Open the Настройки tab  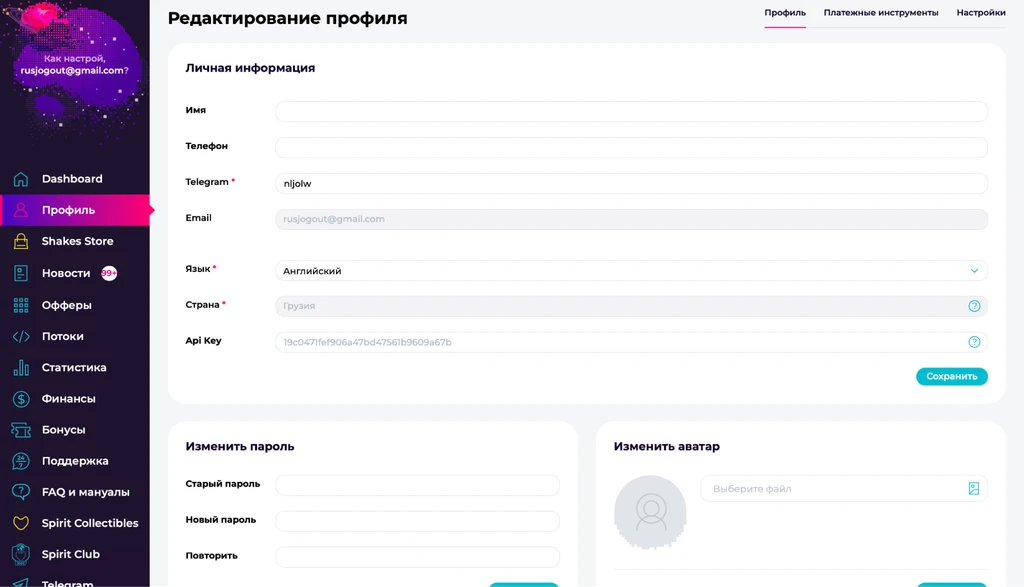[x=981, y=12]
